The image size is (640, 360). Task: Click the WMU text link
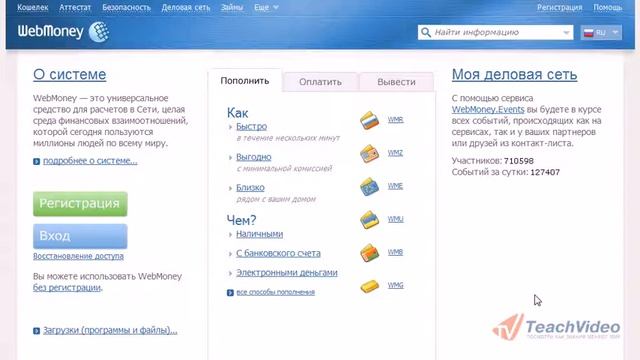pos(396,219)
